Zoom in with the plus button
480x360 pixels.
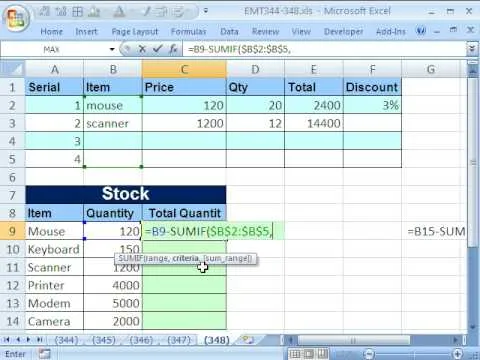coord(457,354)
